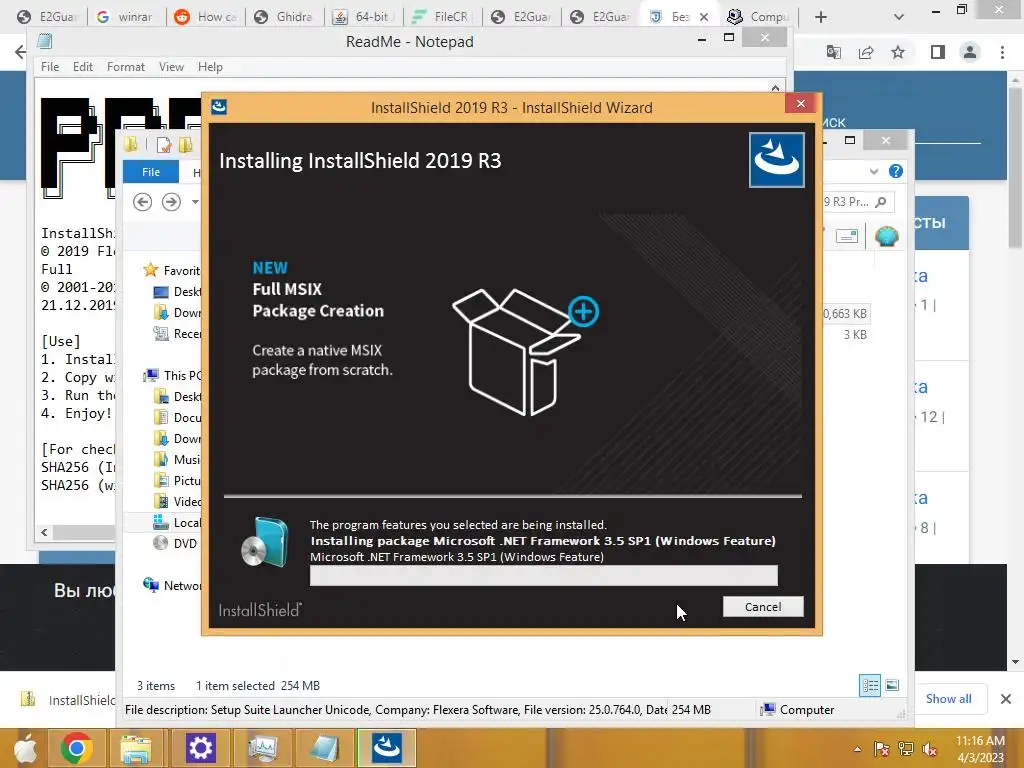Image resolution: width=1024 pixels, height=768 pixels.
Task: Open the File menu in Notepad
Action: [50, 67]
